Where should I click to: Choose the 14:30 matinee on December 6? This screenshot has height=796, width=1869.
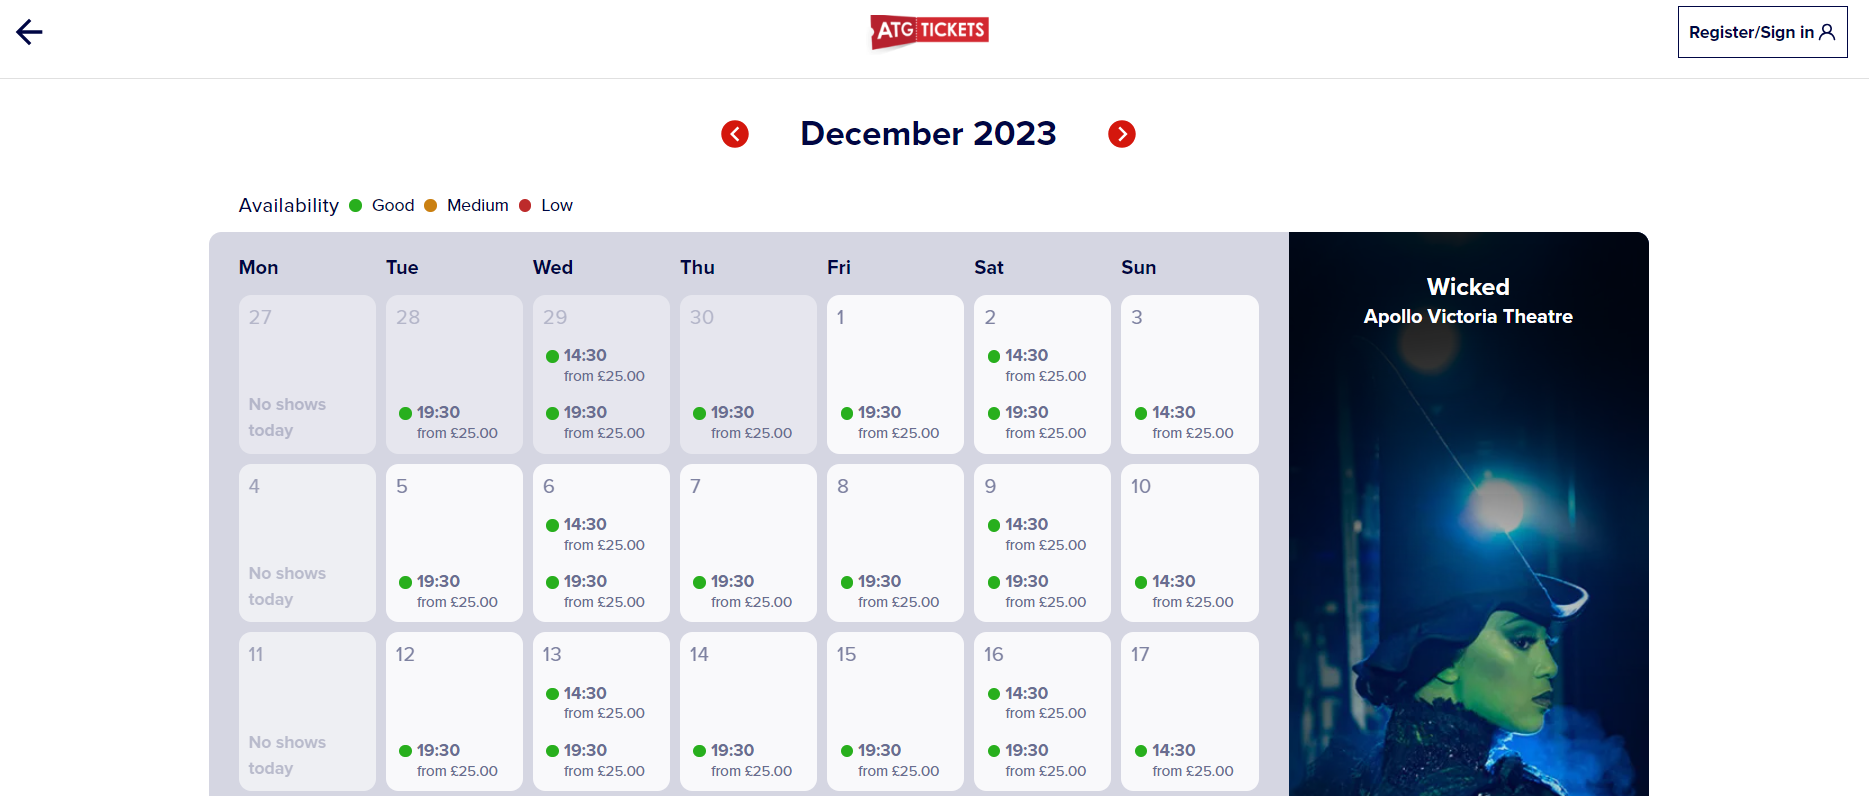click(585, 525)
